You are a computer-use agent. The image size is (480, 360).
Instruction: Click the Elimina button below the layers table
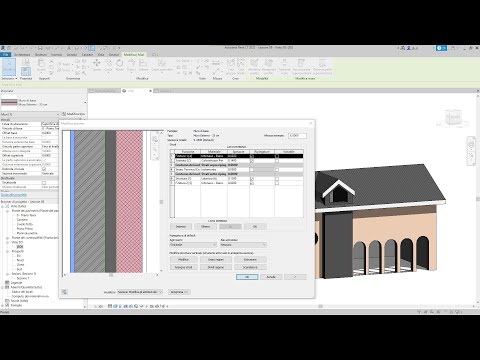[206, 226]
